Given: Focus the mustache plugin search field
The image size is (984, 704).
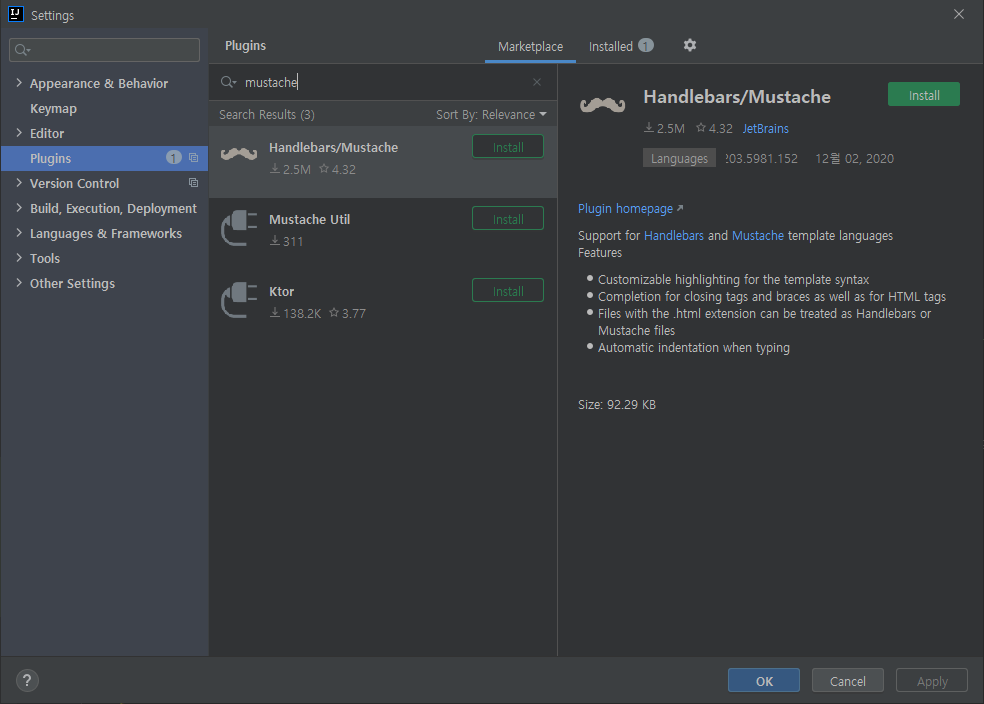Looking at the screenshot, I should (x=383, y=82).
